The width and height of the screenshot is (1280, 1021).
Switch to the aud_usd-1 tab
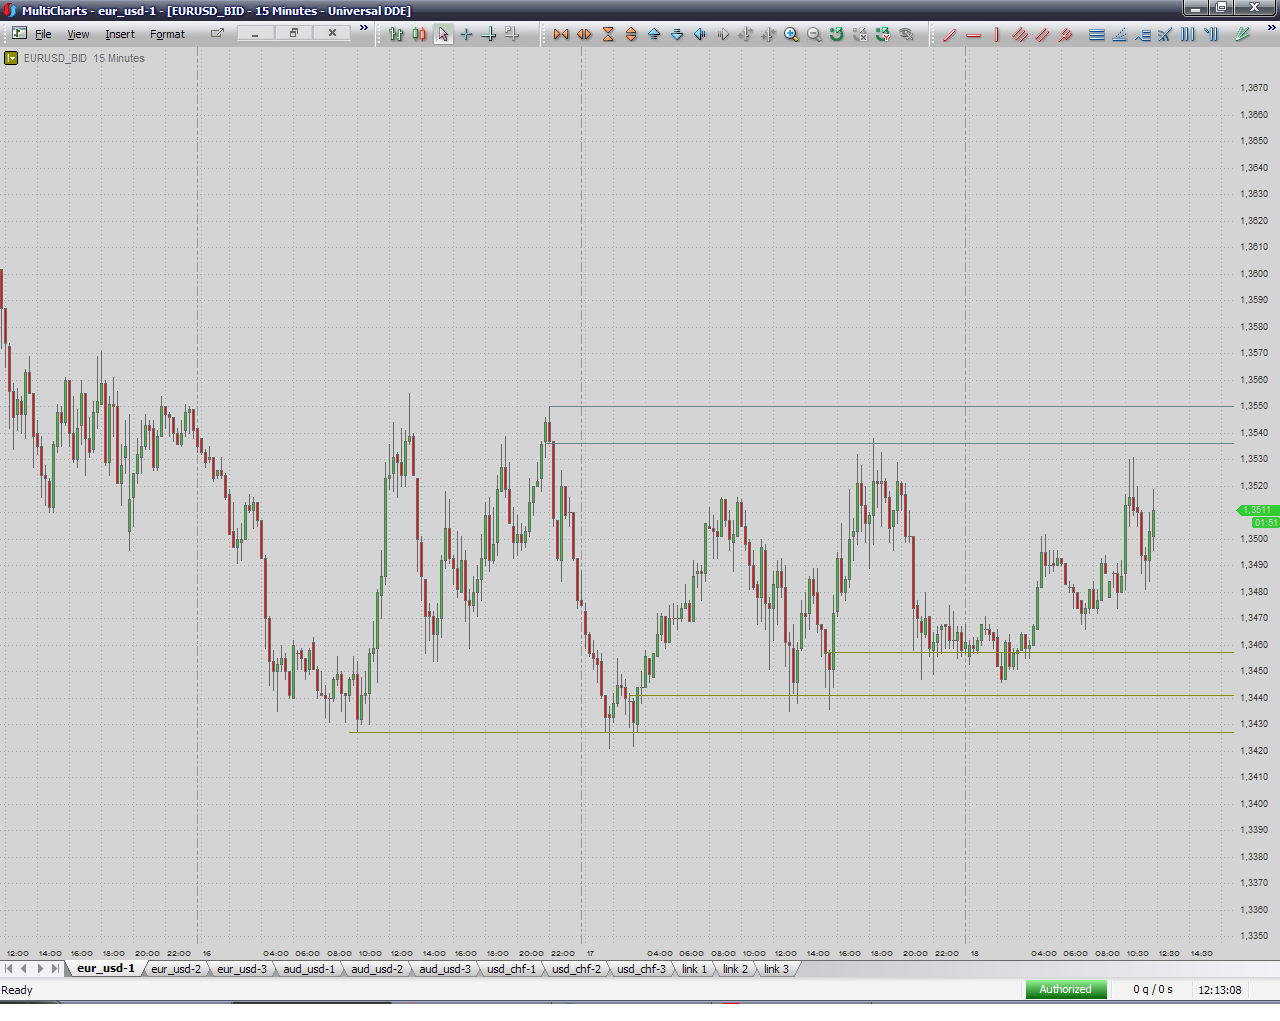click(309, 969)
